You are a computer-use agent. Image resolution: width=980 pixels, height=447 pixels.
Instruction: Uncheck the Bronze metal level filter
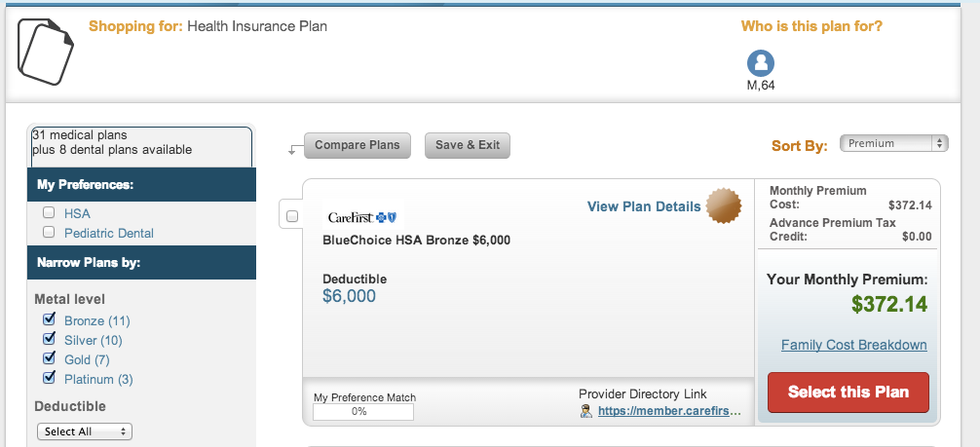point(49,320)
